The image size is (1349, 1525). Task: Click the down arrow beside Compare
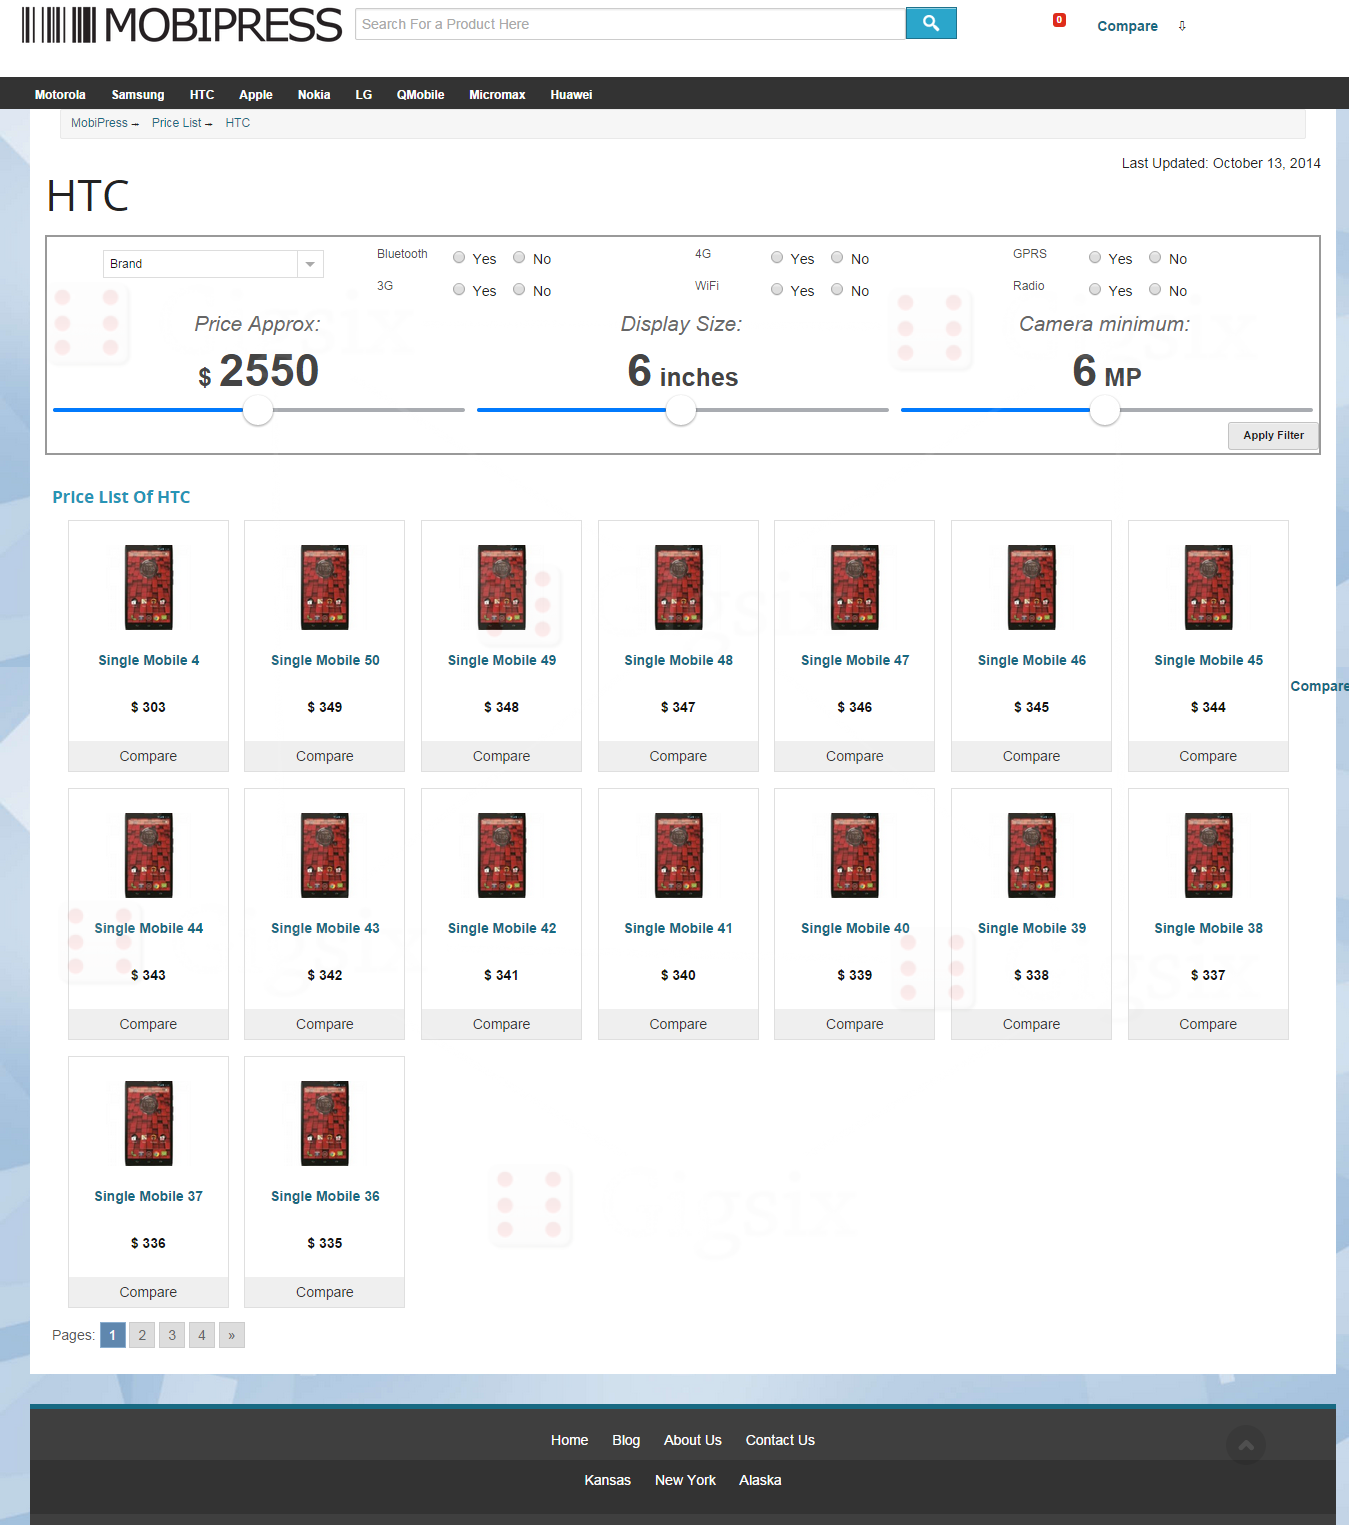tap(1182, 26)
